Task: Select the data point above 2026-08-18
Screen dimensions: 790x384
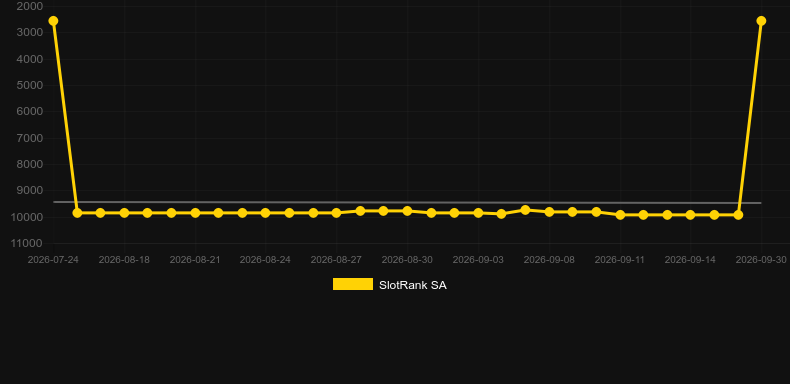Action: tap(124, 213)
